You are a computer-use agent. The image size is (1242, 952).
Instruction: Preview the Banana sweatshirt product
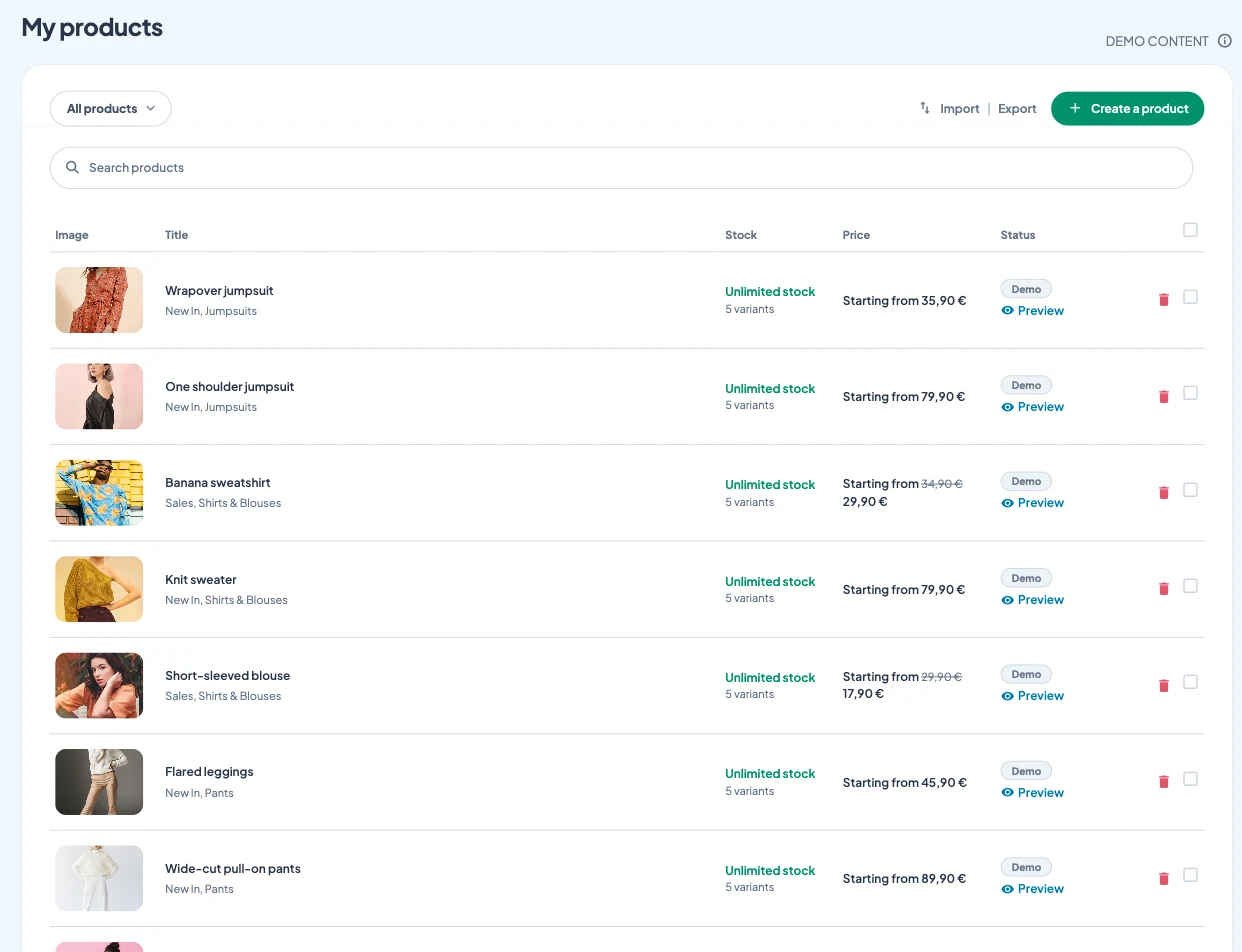1032,503
